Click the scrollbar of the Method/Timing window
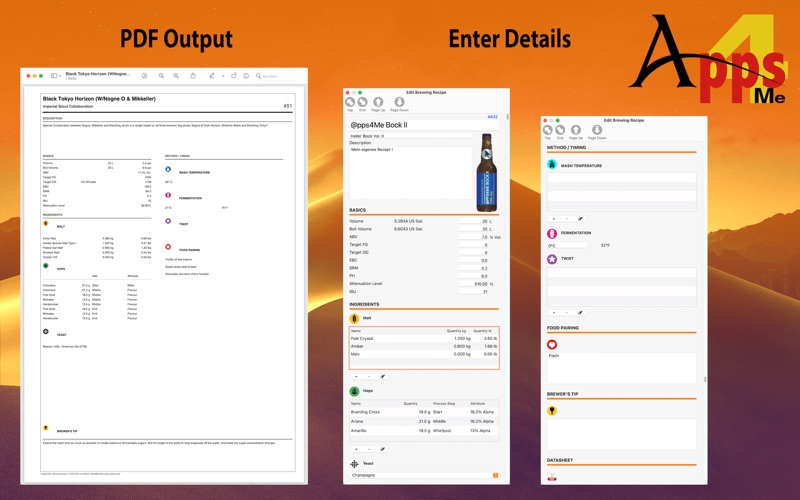 705,379
